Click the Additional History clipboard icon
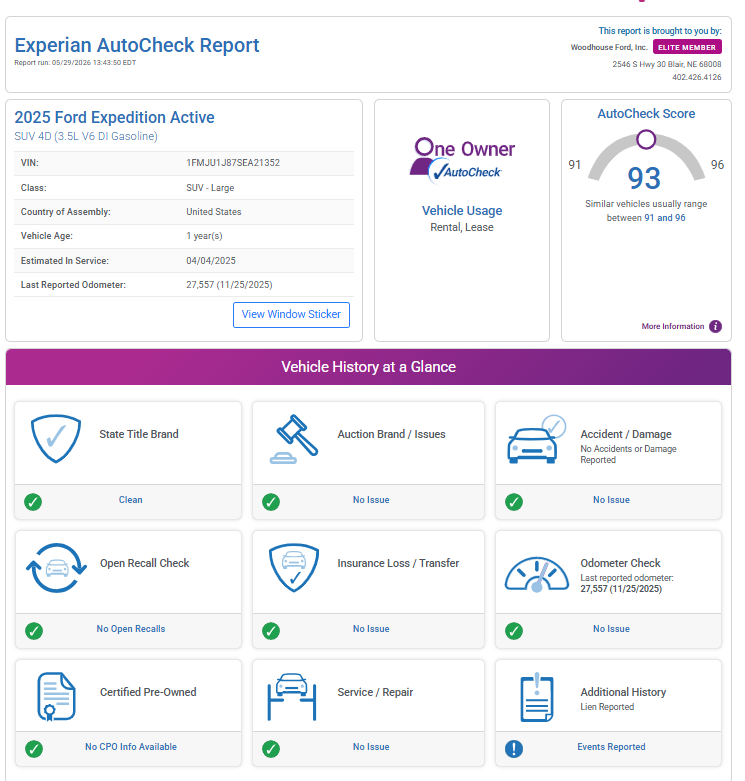745x781 pixels. (x=537, y=697)
